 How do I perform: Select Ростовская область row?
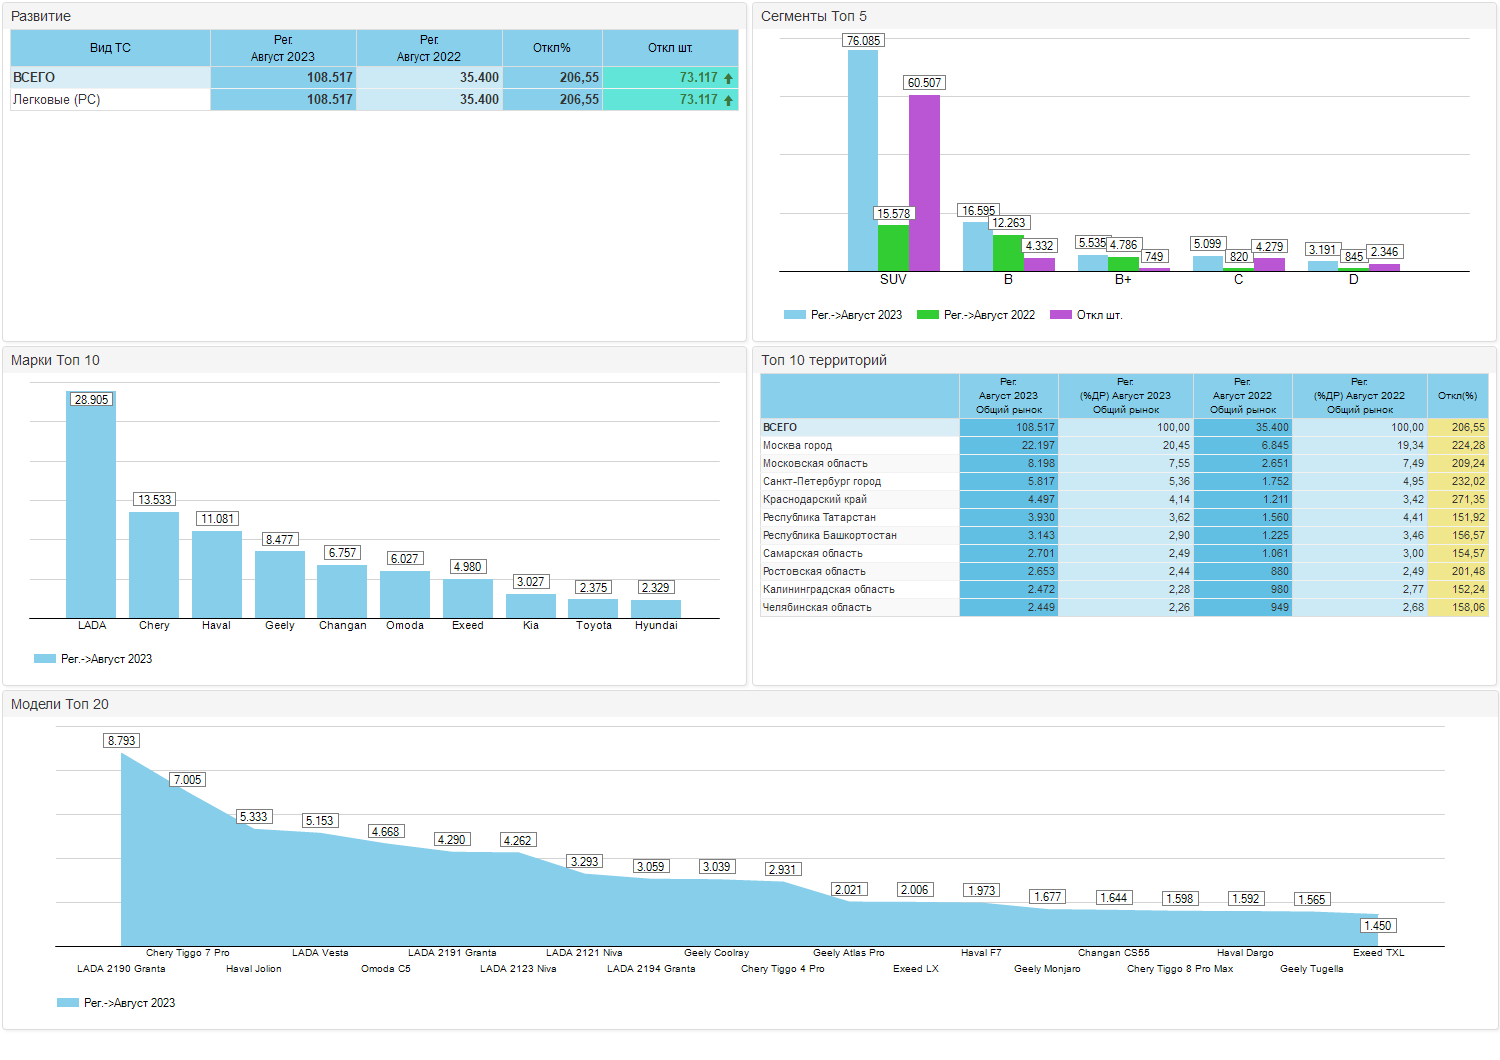click(x=1124, y=571)
